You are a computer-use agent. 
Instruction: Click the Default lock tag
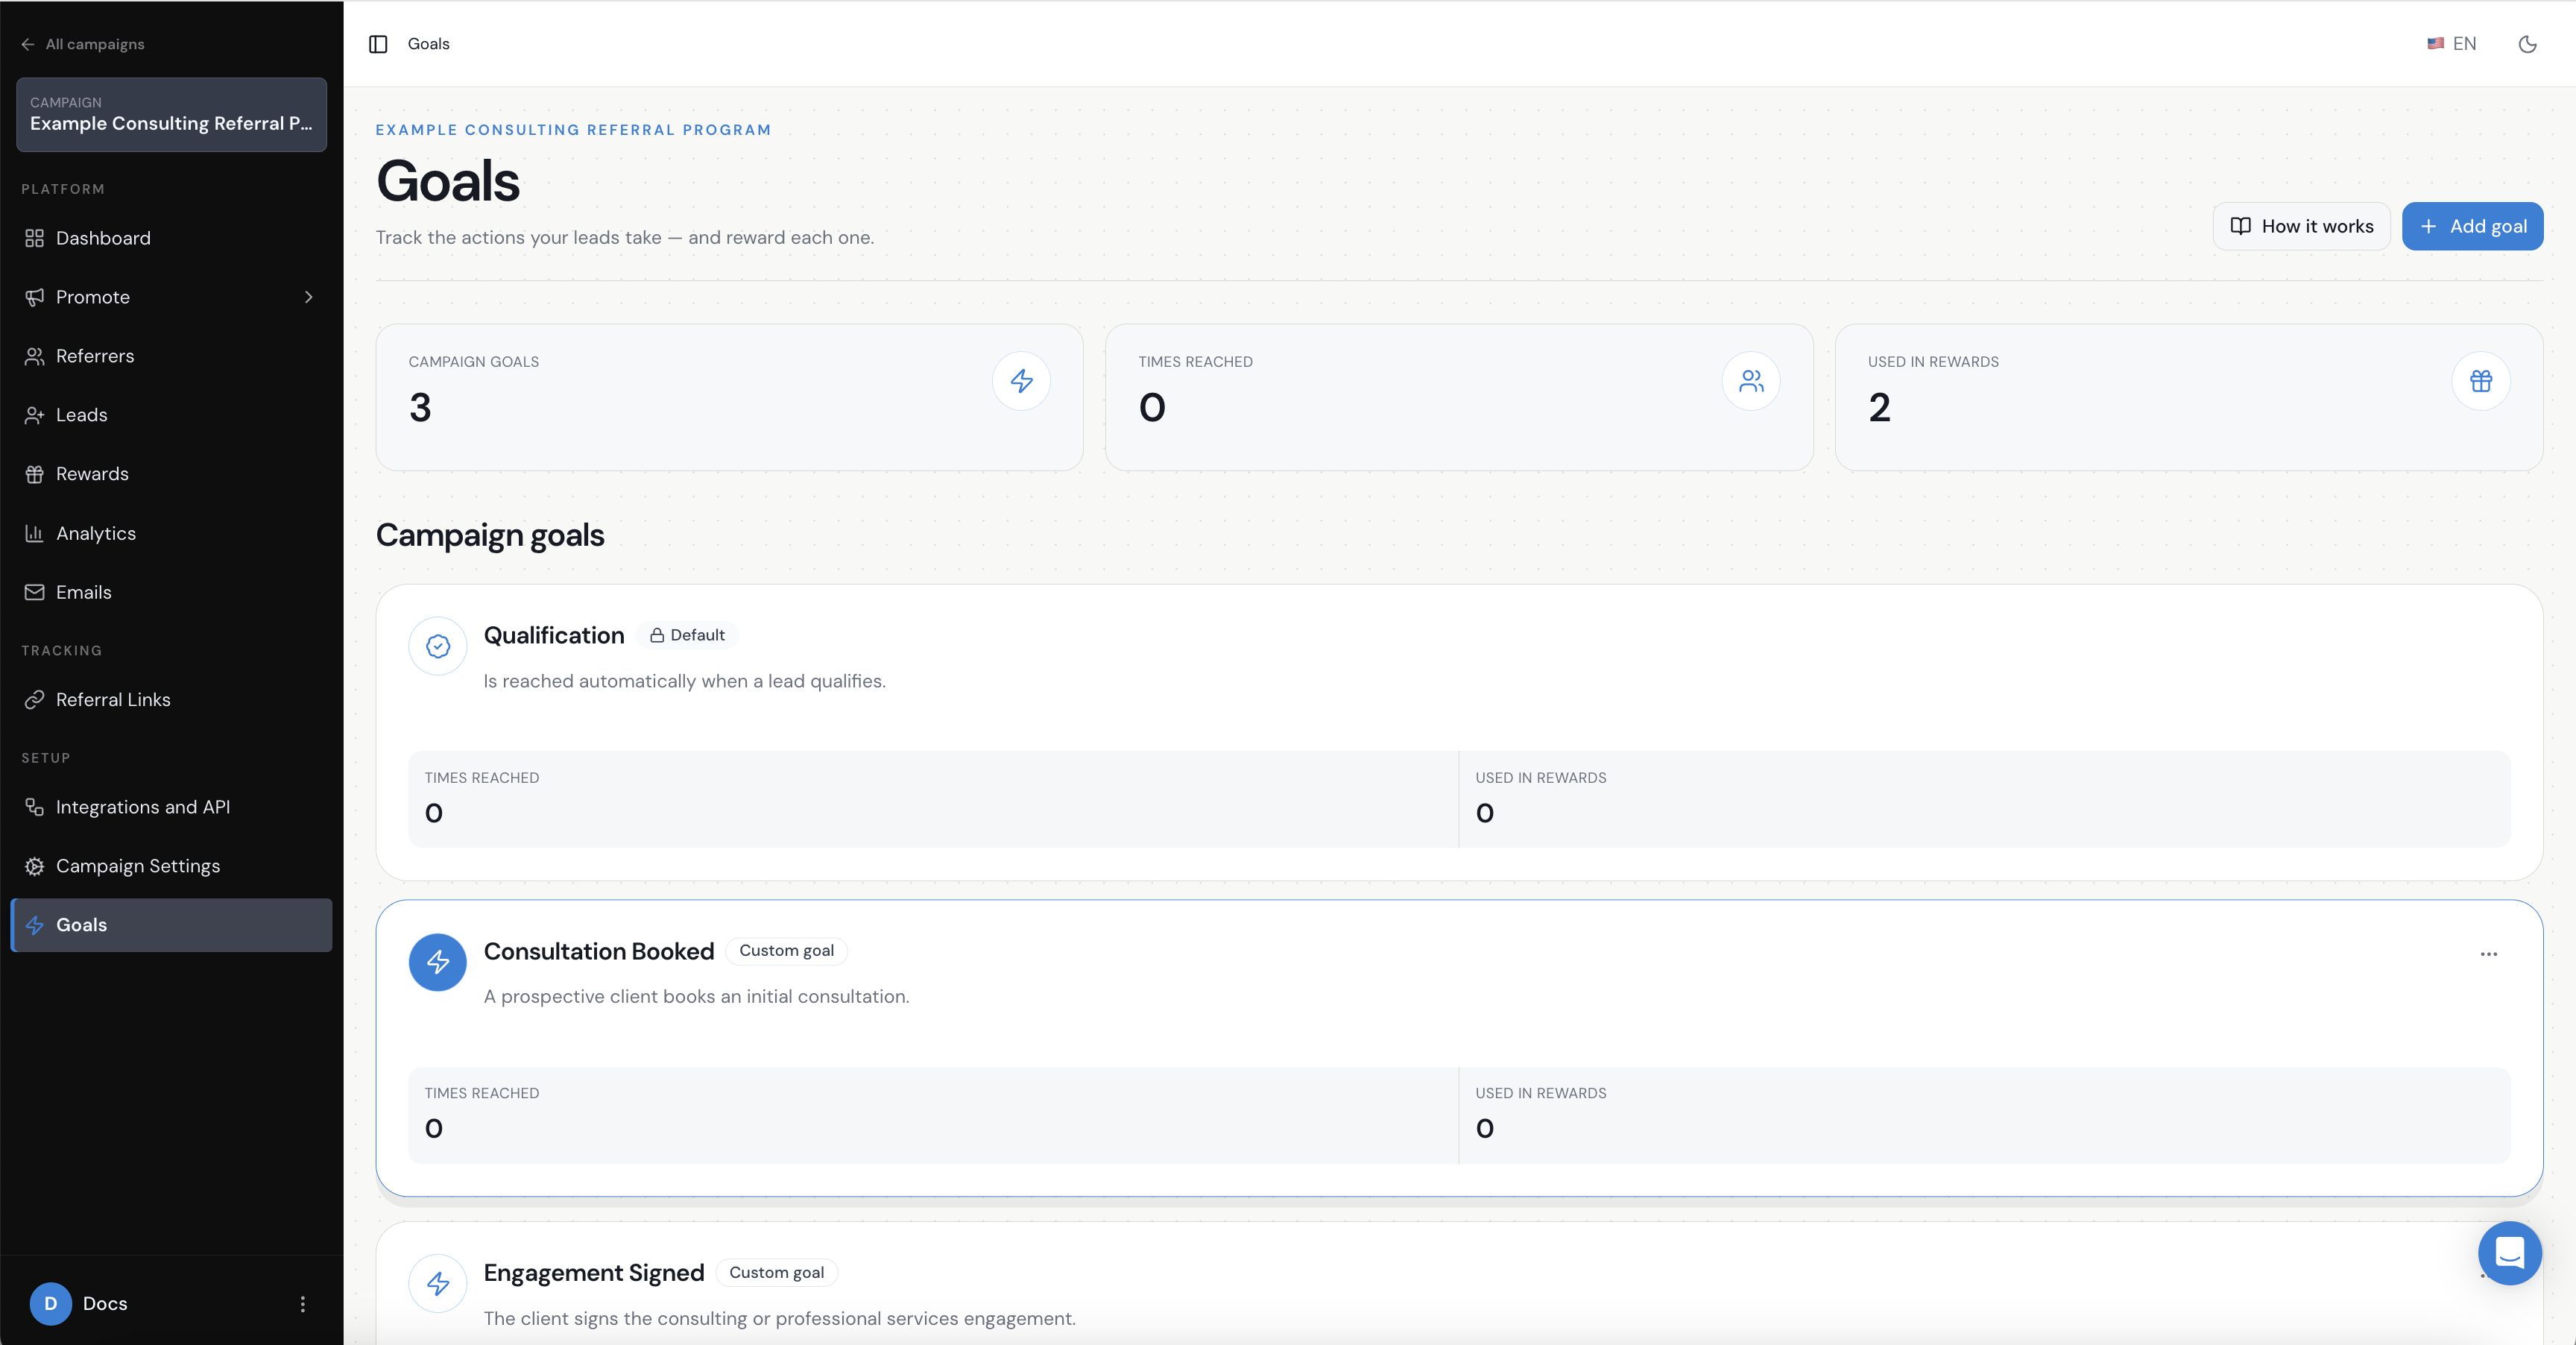[x=687, y=635]
